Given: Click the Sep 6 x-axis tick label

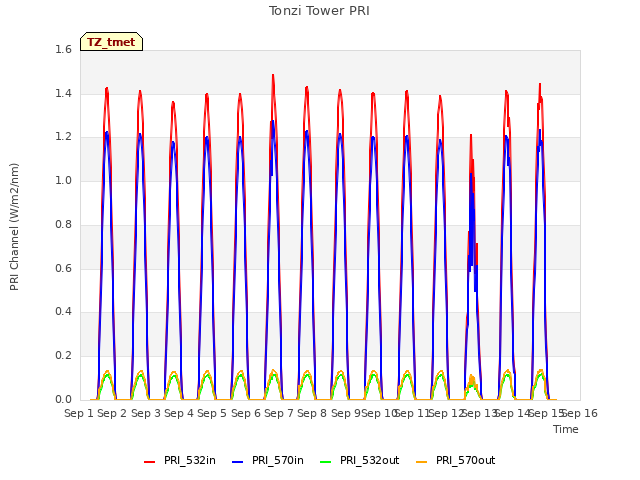Looking at the screenshot, I should tap(246, 413).
